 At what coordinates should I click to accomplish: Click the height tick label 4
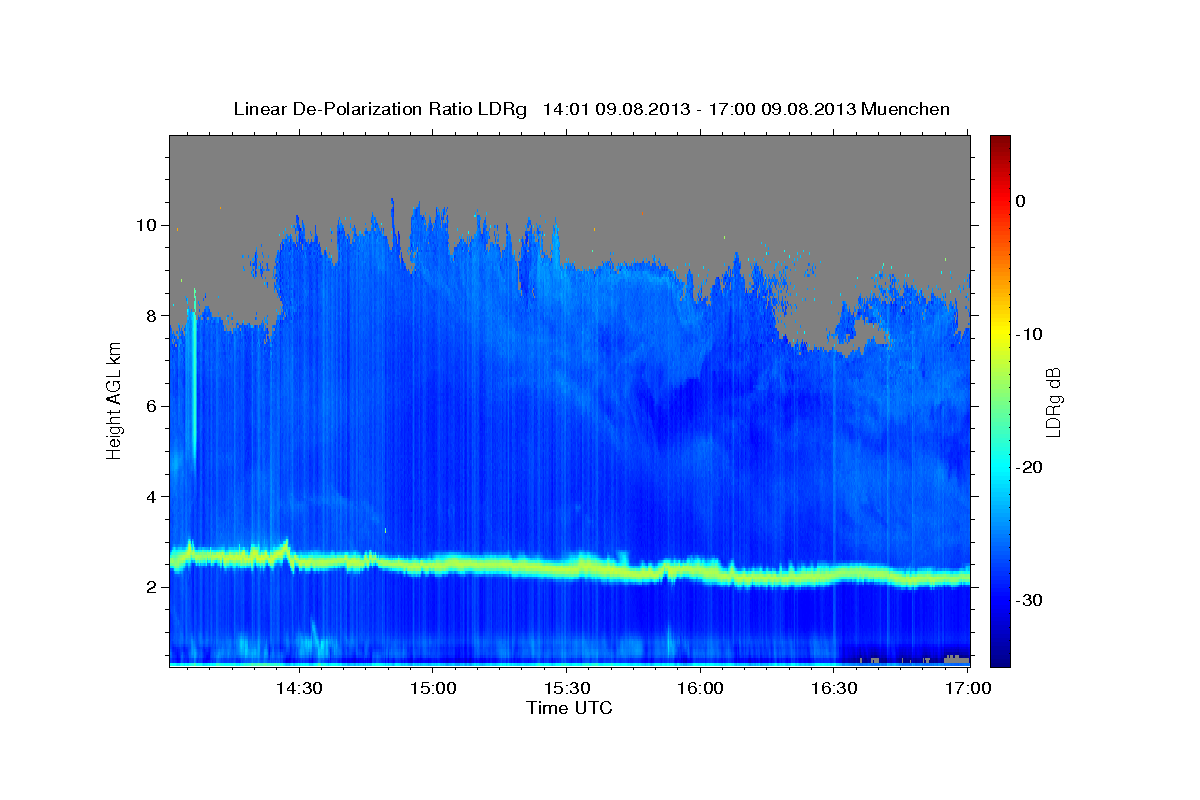(x=151, y=497)
